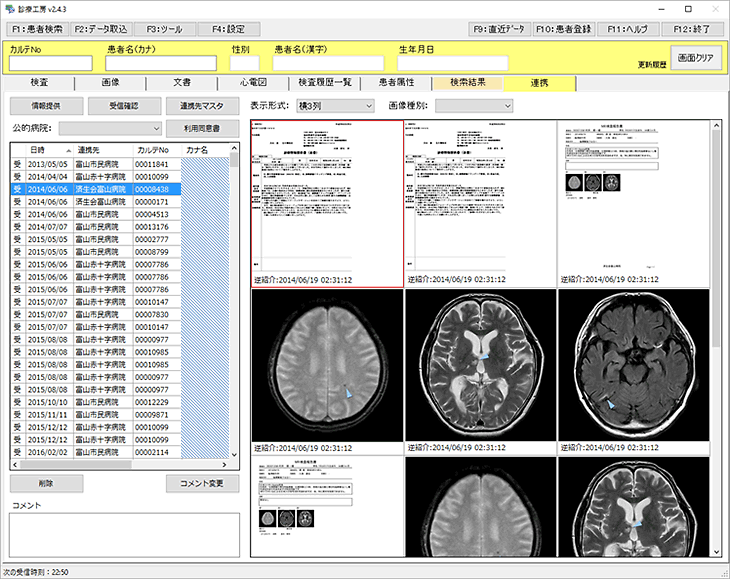Click the list's horizontal scrollbar right arrow

[224, 465]
